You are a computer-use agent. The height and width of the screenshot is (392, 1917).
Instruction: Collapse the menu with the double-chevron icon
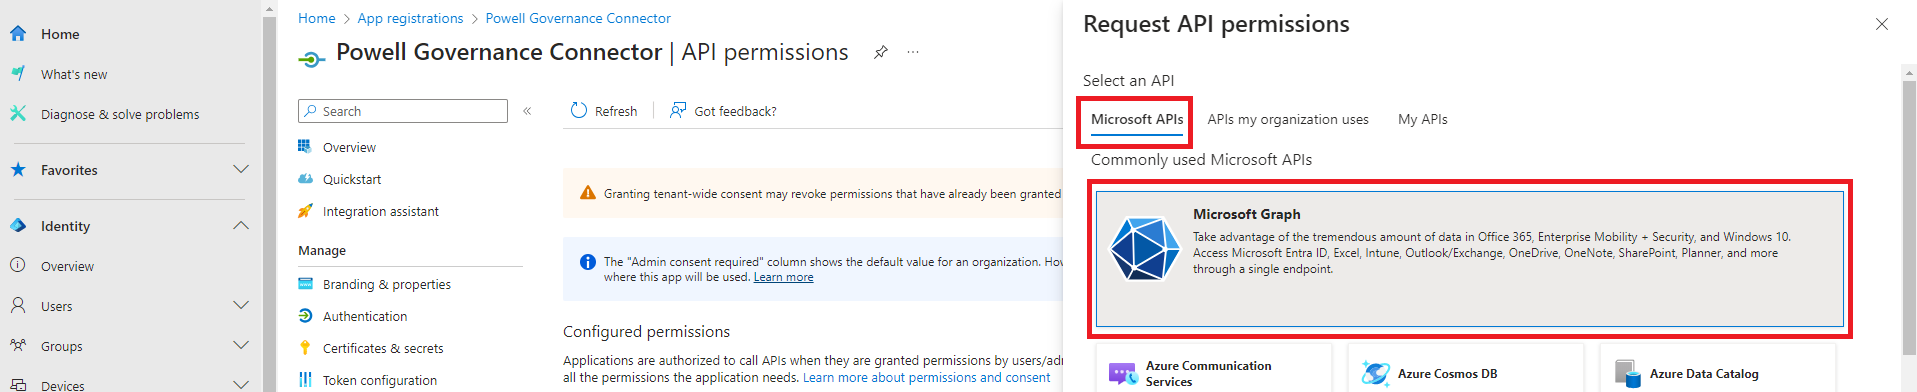point(527,111)
